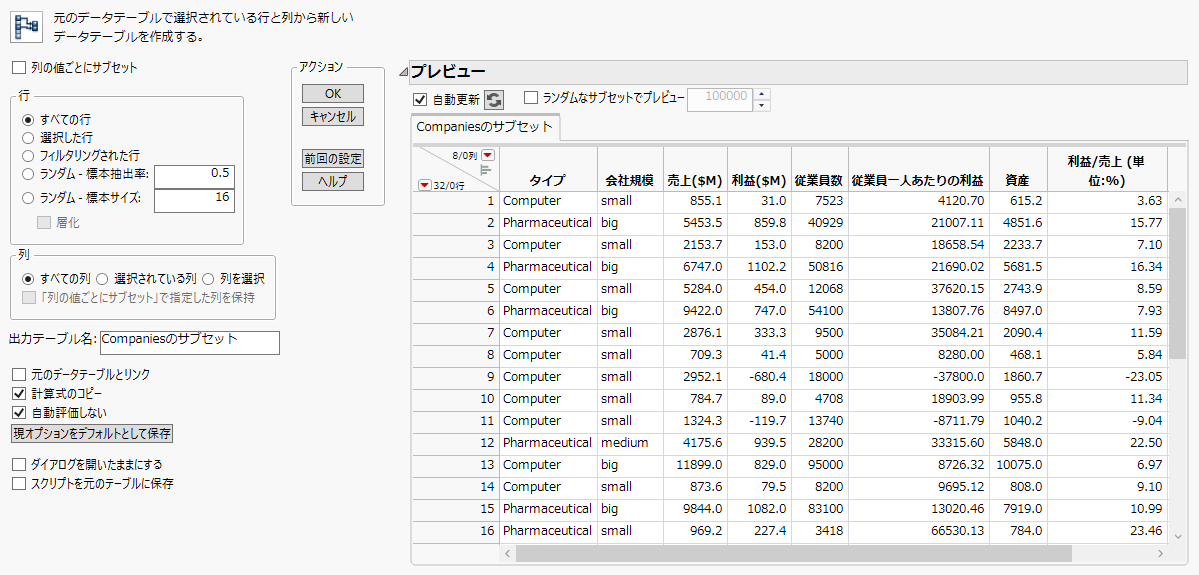
Task: Switch to the Companiesのサブセット tab
Action: click(x=484, y=127)
